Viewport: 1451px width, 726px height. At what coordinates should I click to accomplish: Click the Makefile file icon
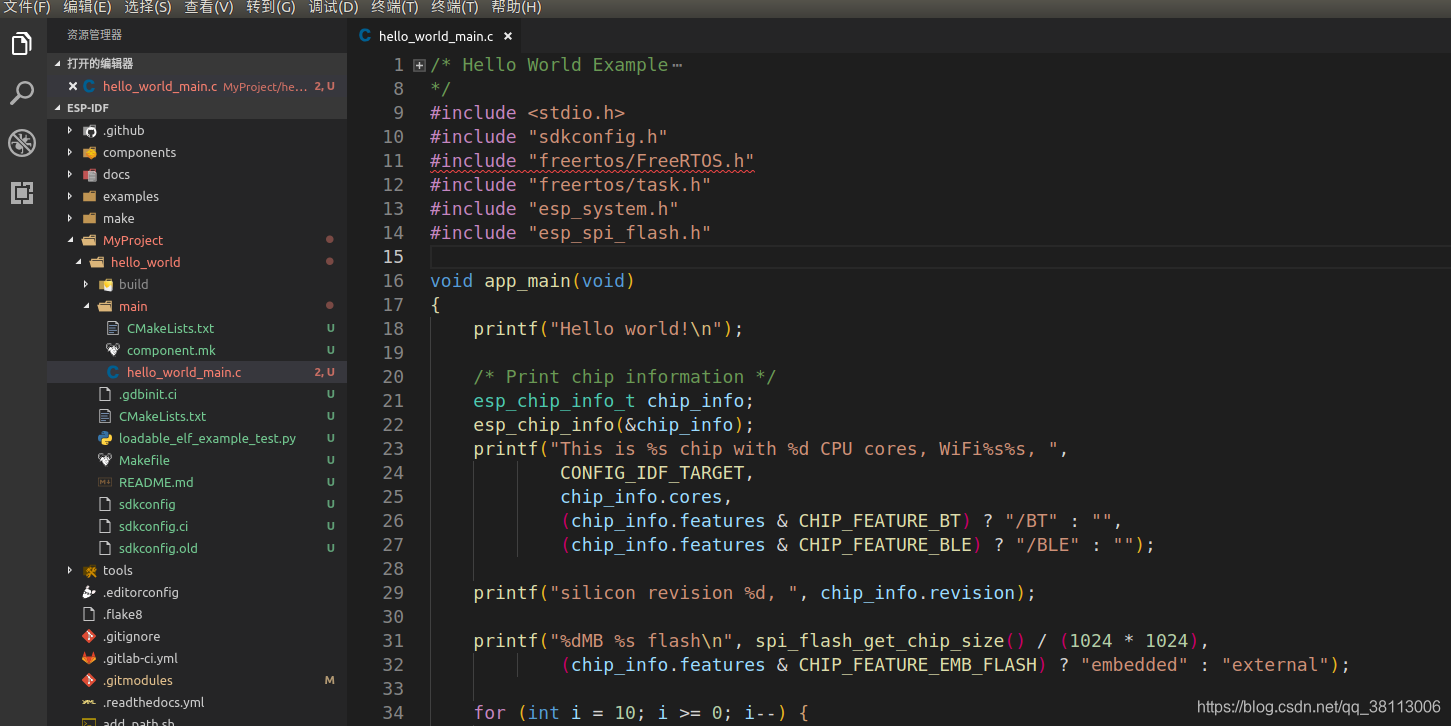click(x=105, y=461)
